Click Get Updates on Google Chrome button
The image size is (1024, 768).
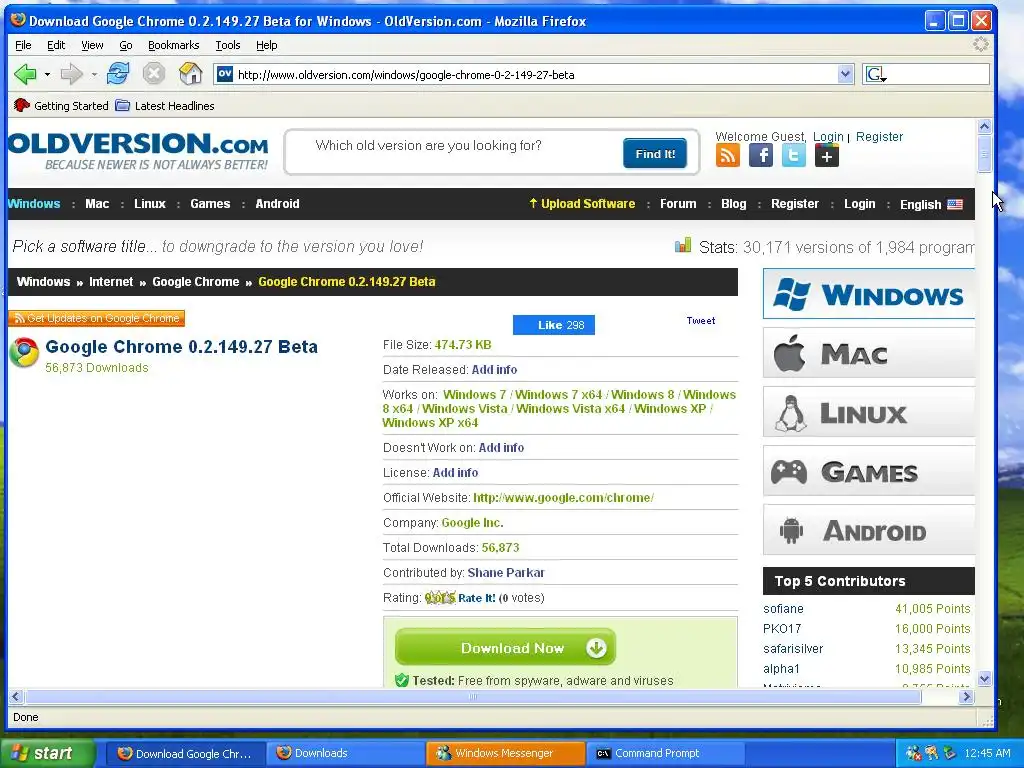coord(97,318)
